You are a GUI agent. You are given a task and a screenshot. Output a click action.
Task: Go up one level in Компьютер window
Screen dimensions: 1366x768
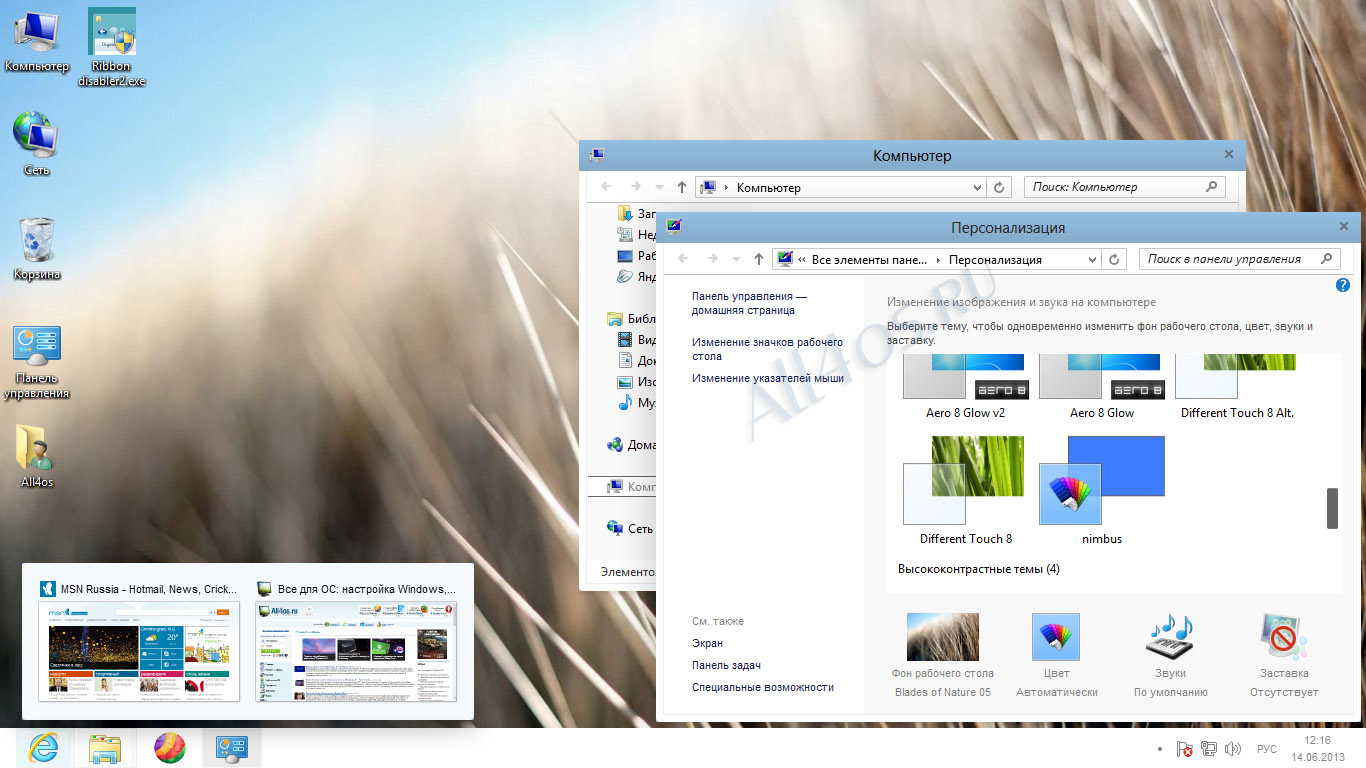click(682, 187)
